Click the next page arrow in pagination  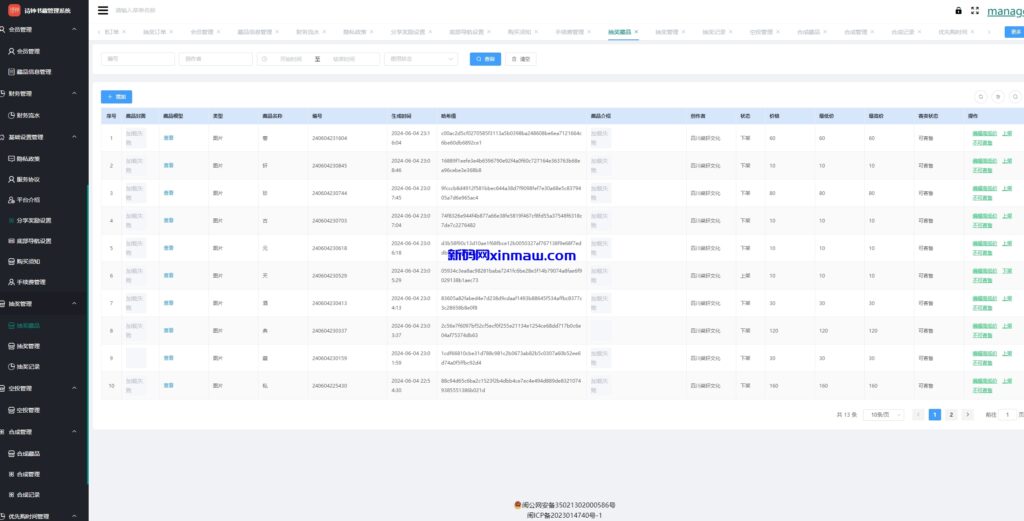point(967,414)
